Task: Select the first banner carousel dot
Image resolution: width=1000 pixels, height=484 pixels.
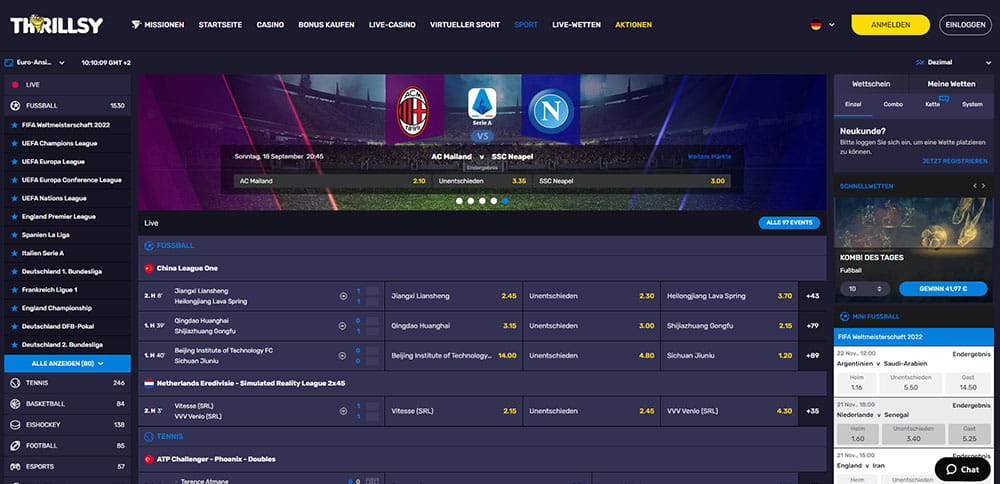Action: pyautogui.click(x=459, y=201)
